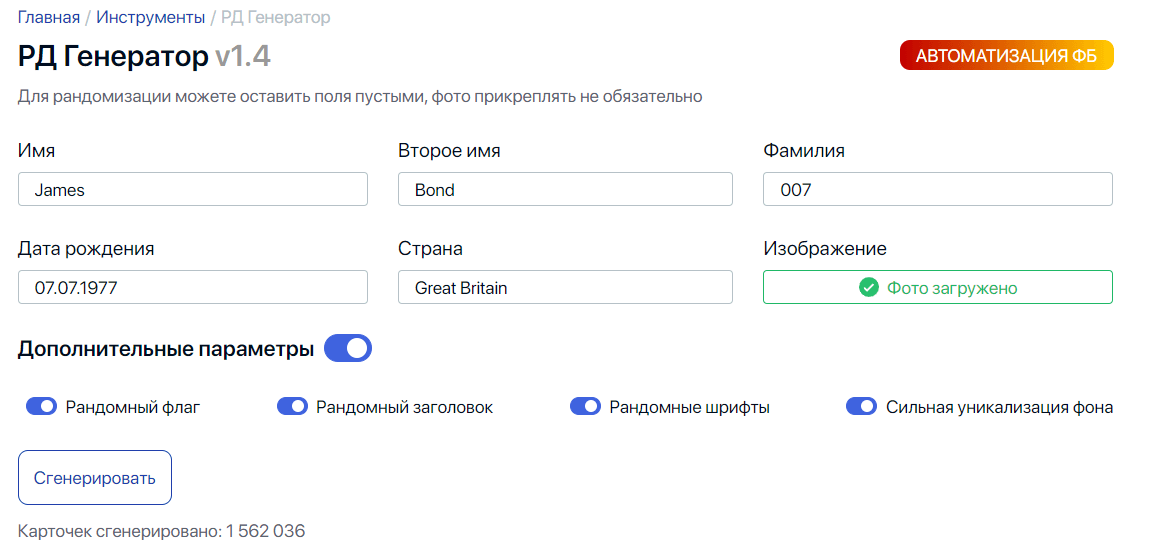Click the green checkmark icon for uploaded photo
The height and width of the screenshot is (546, 1149).
tap(868, 288)
